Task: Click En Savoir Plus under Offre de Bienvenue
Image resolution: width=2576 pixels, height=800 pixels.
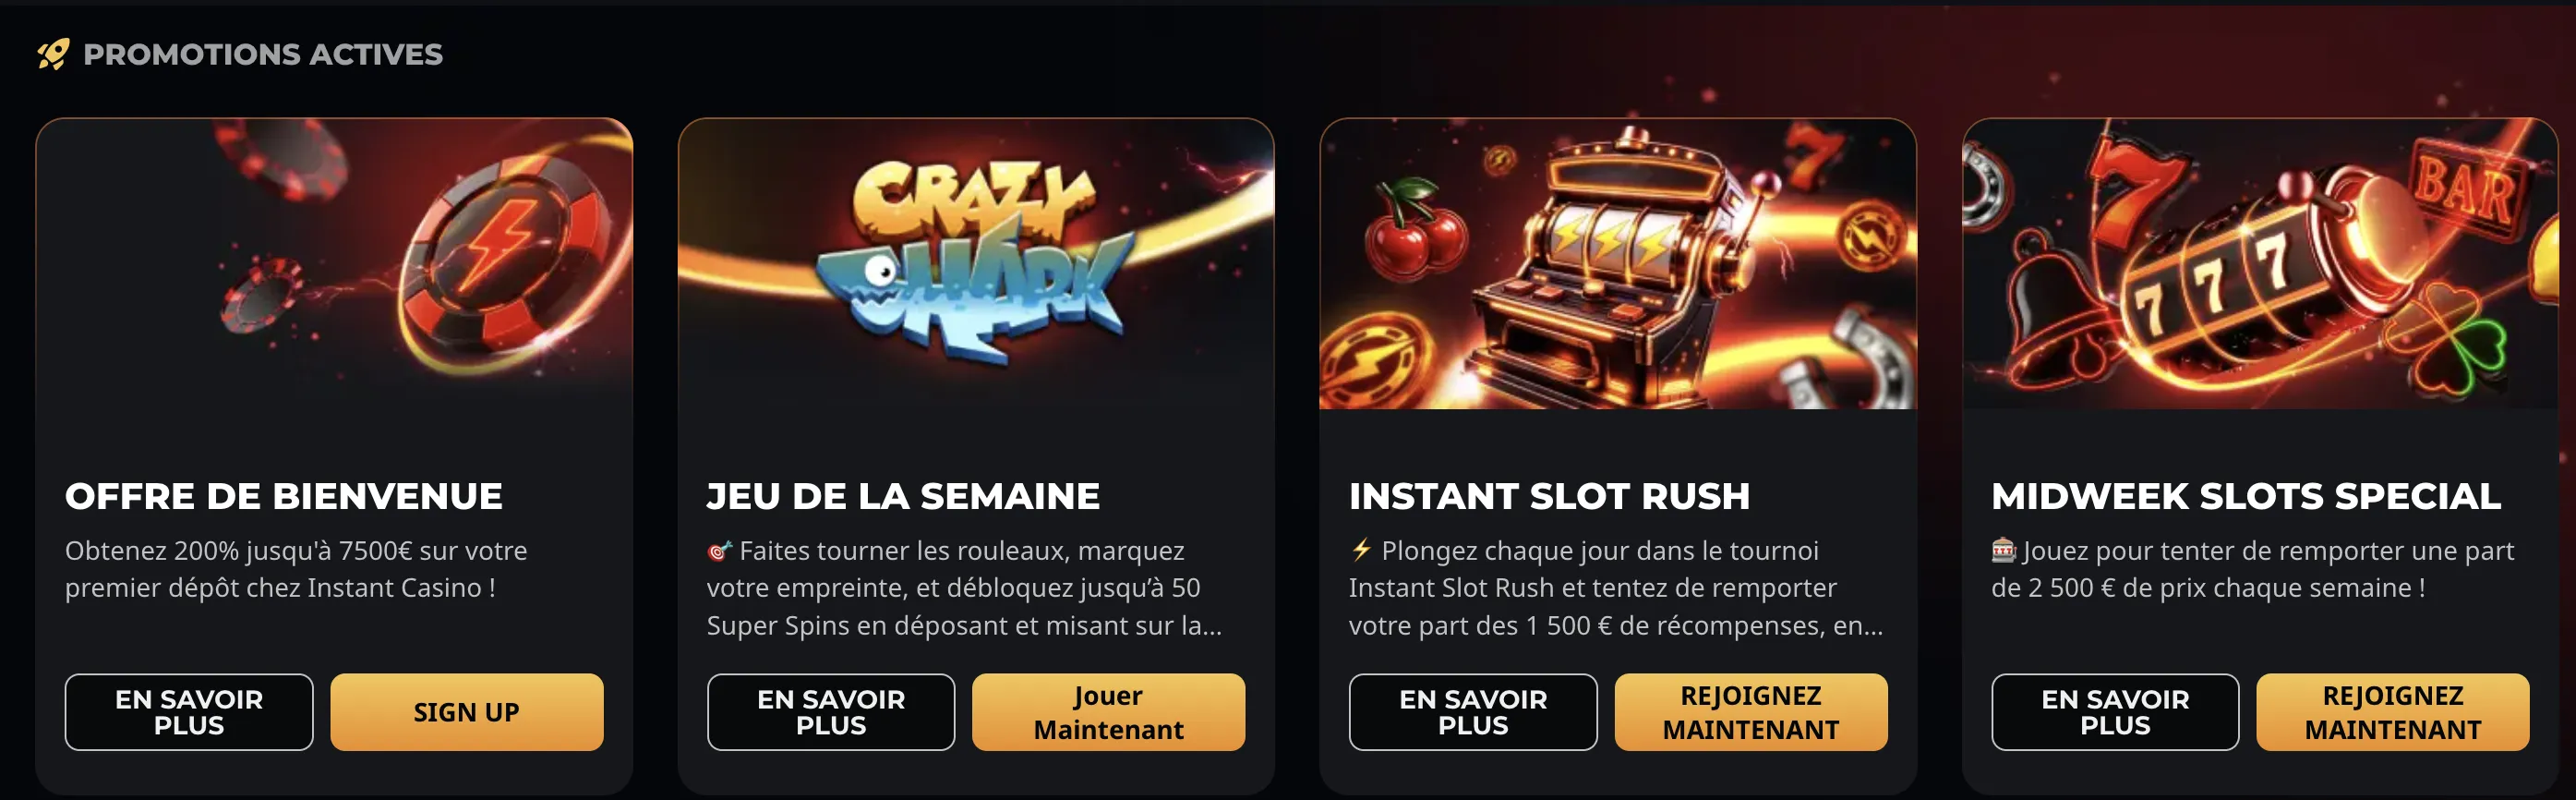Action: click(x=189, y=712)
